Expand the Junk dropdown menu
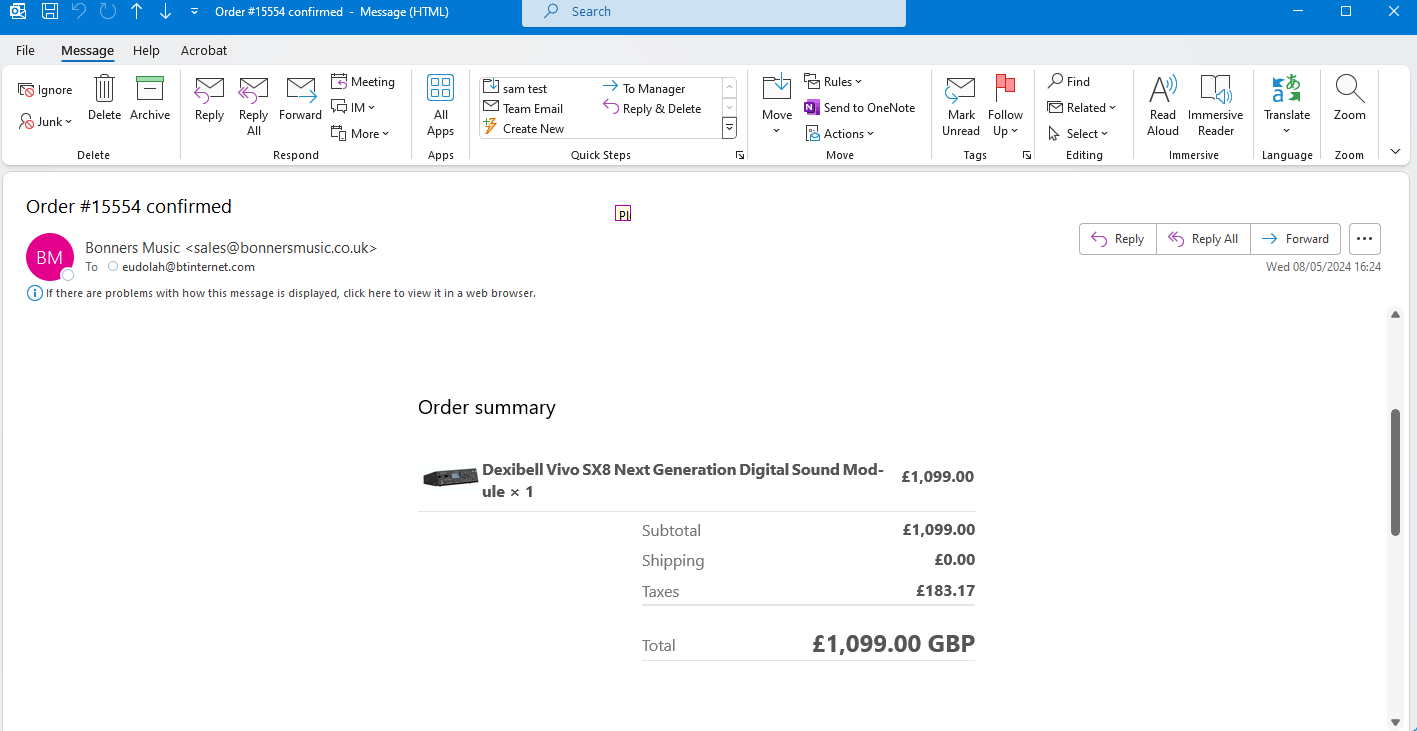The width and height of the screenshot is (1417, 731). click(46, 122)
